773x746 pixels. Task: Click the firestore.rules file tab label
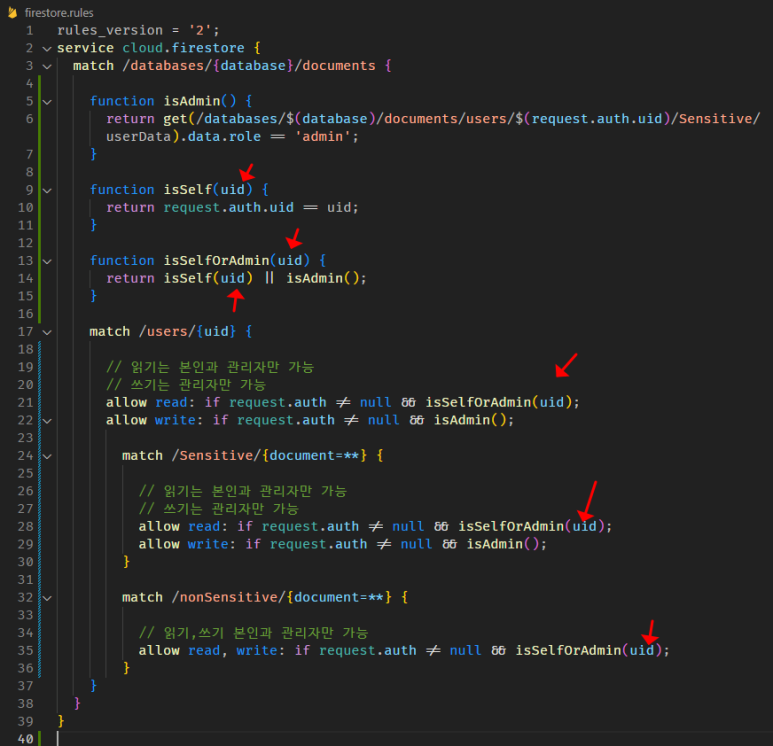[x=59, y=12]
